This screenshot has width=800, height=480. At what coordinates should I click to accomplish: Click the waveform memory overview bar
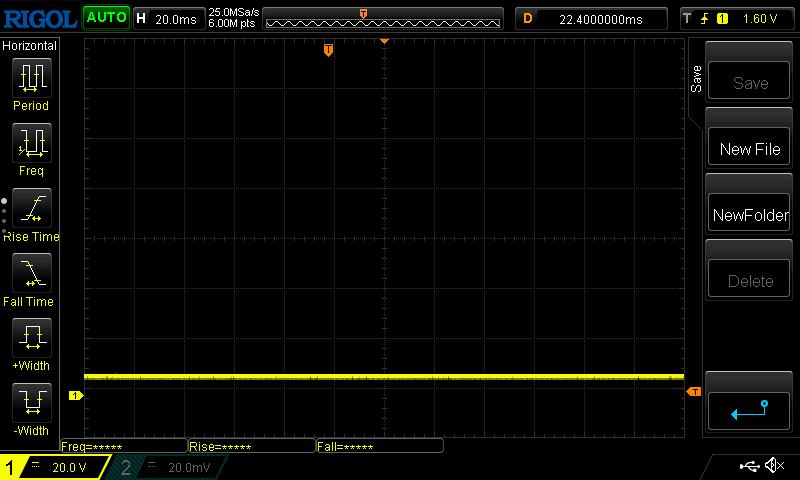(x=383, y=19)
